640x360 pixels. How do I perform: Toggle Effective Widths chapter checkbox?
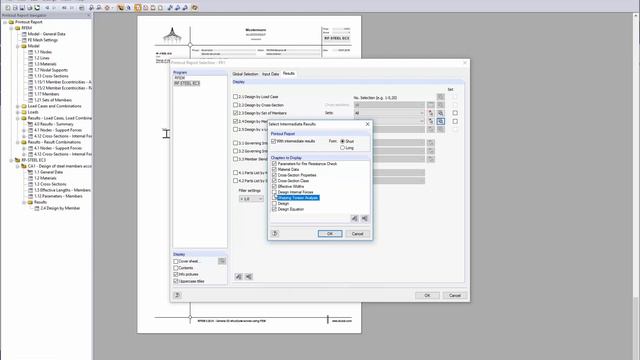(274, 187)
